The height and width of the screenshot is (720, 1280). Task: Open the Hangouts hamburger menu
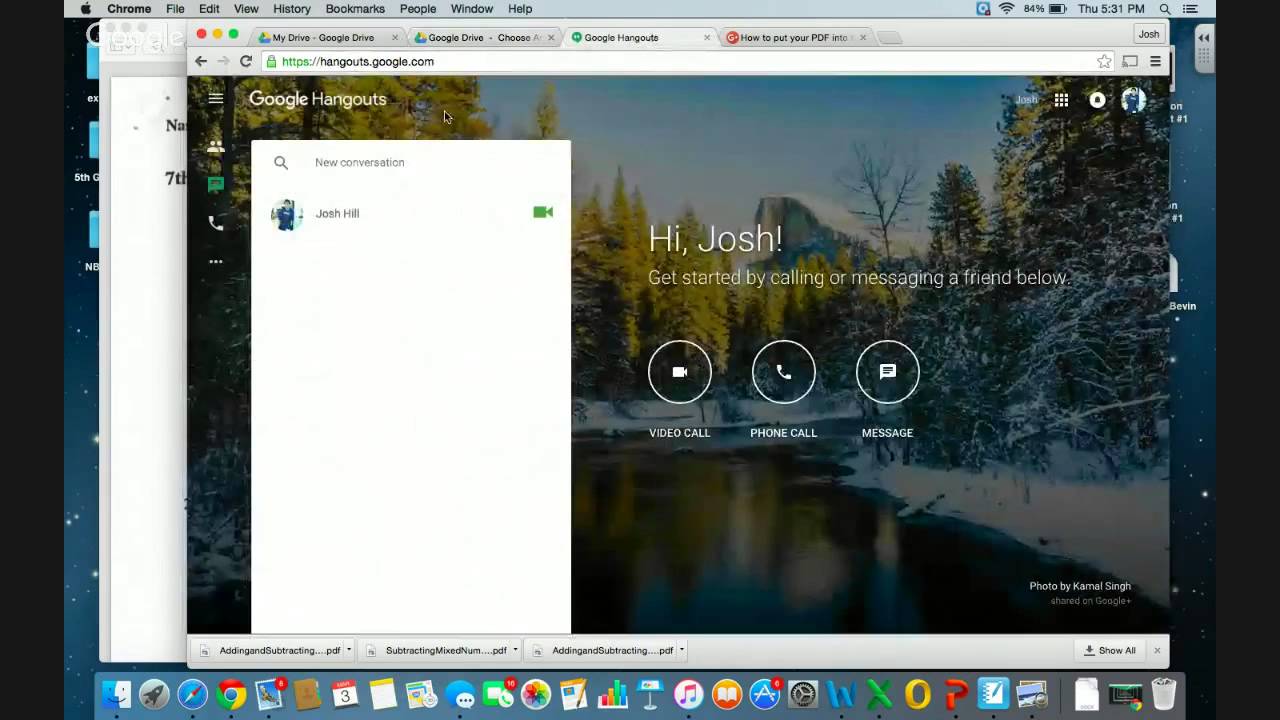[x=215, y=99]
